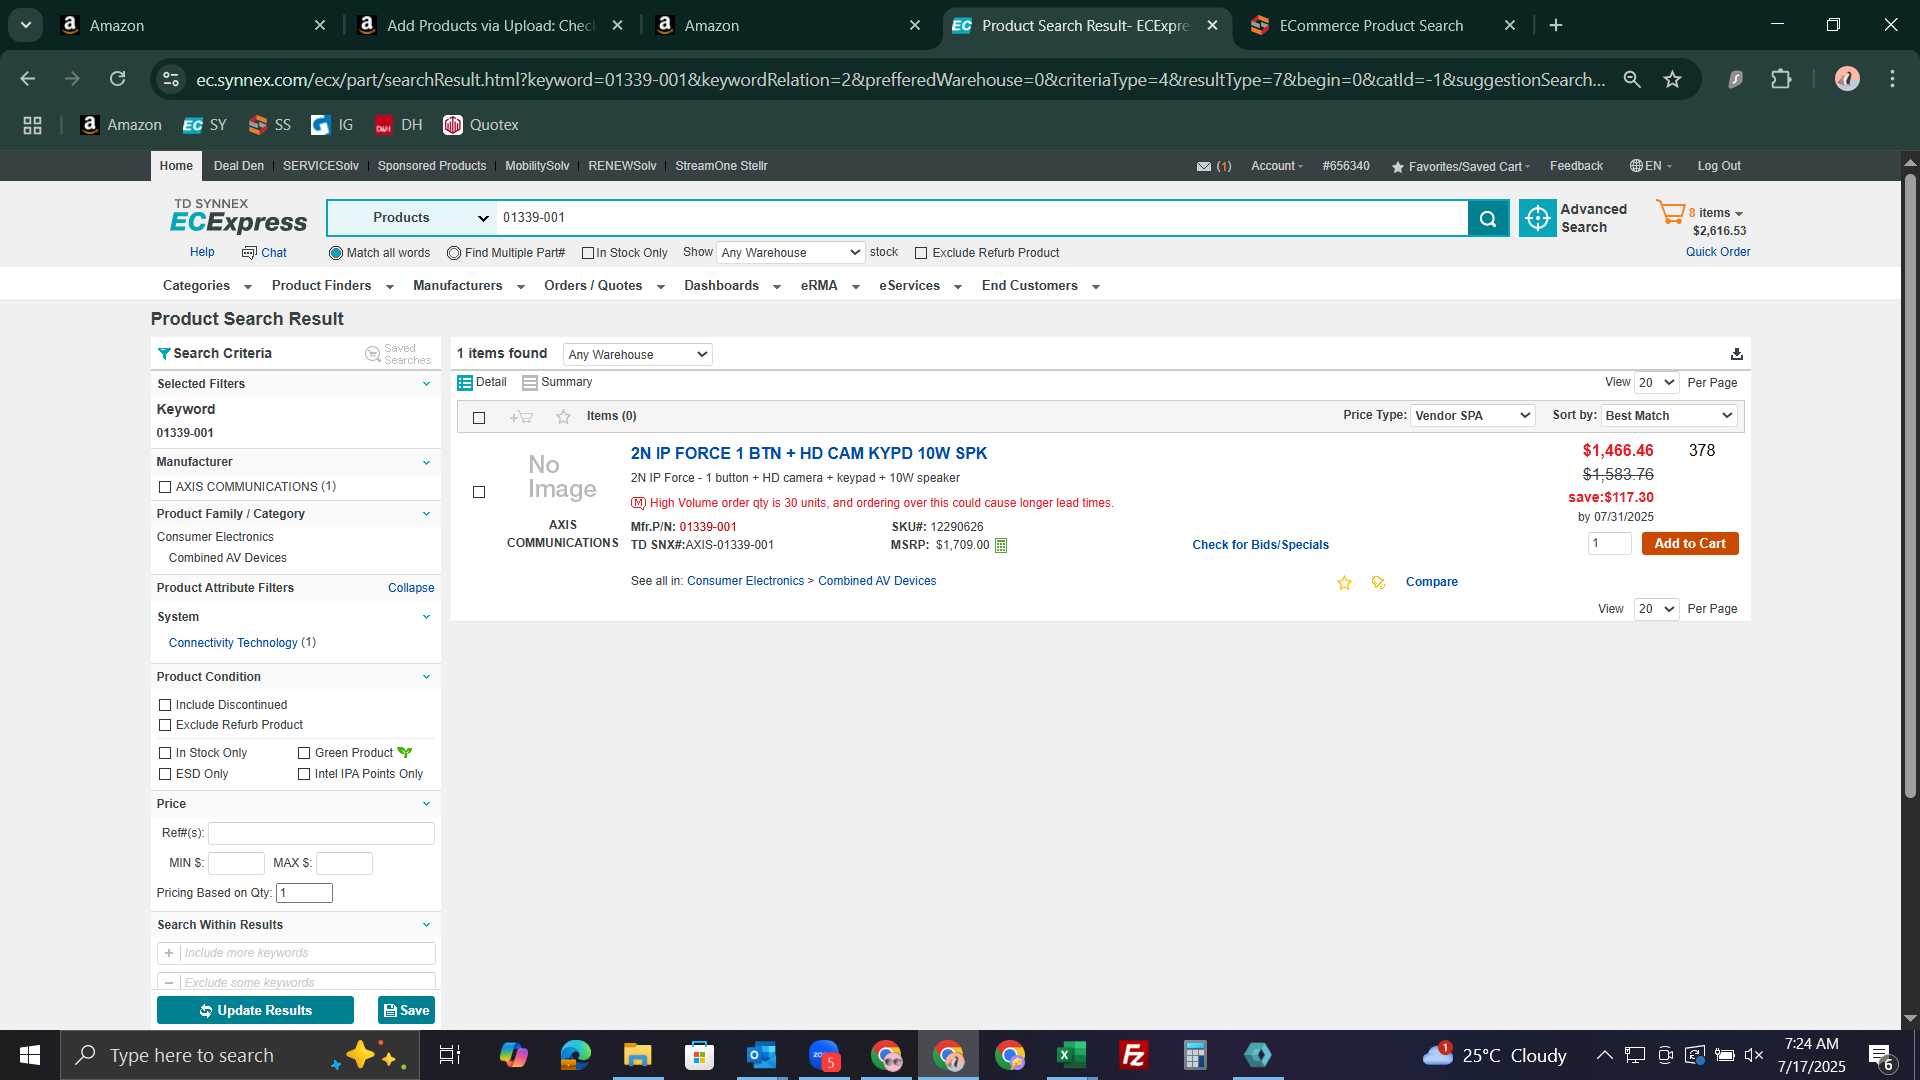Screen dimensions: 1920x1080
Task: Open Check for Bids/Specials link
Action: [1260, 545]
